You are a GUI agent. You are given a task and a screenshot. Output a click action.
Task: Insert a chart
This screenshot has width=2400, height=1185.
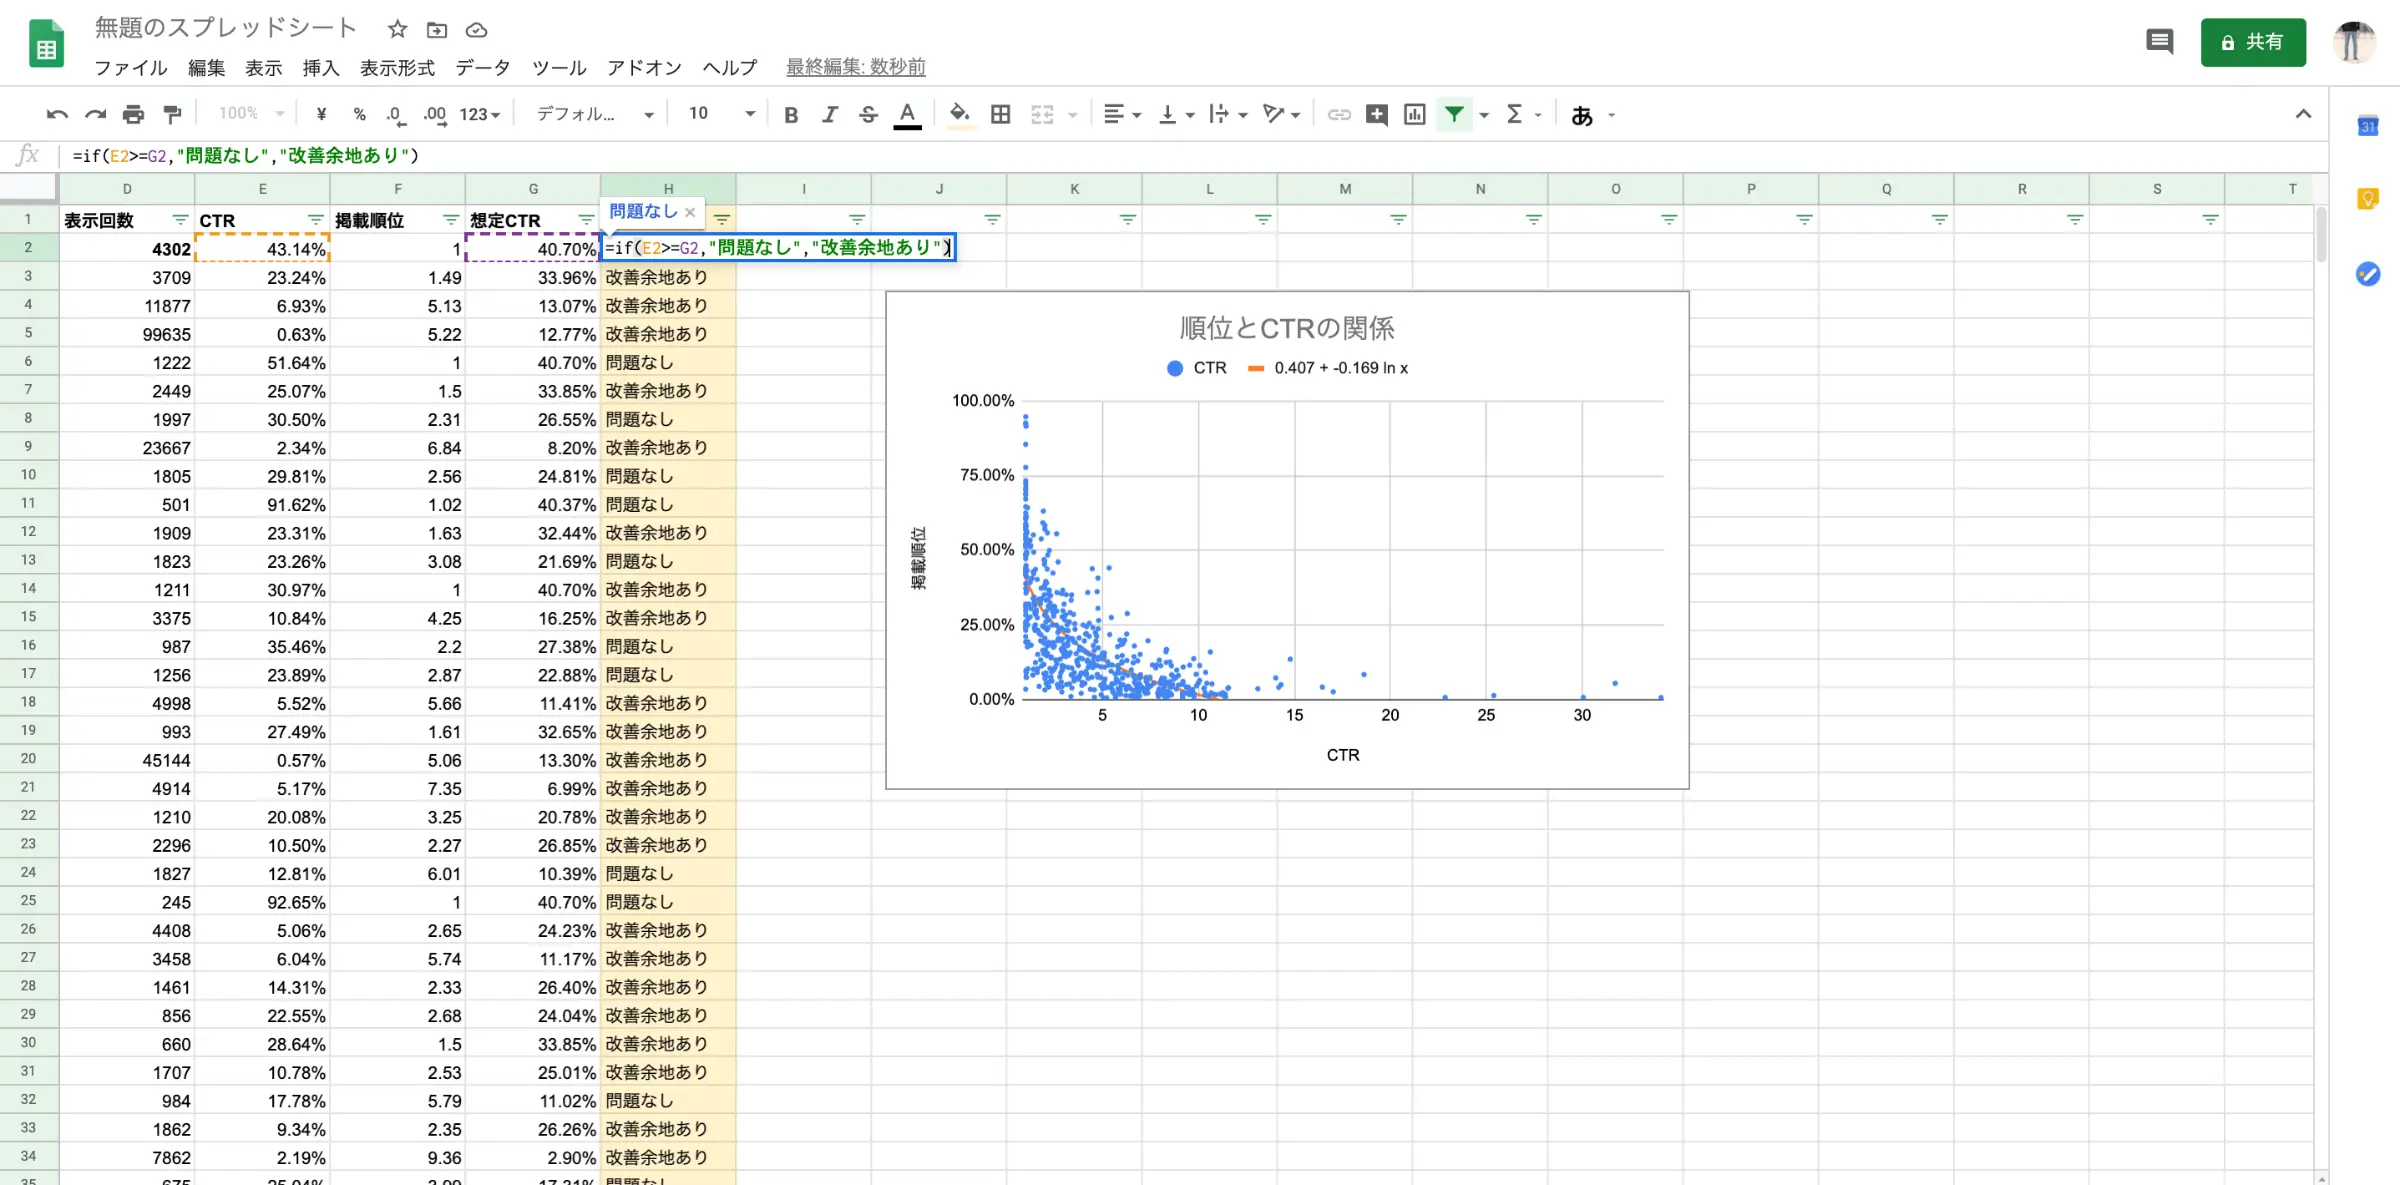tap(1414, 114)
